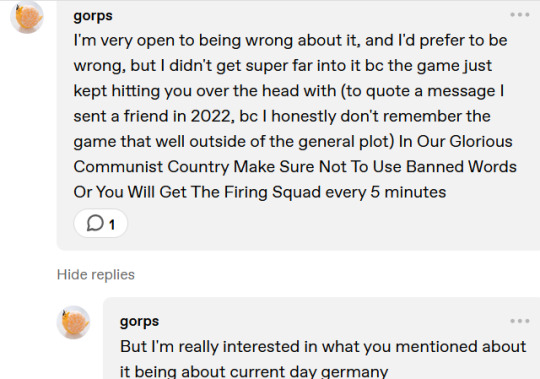The width and height of the screenshot is (540, 379).
Task: Click the line starting "I'm very open"
Action: pyautogui.click(x=290, y=40)
